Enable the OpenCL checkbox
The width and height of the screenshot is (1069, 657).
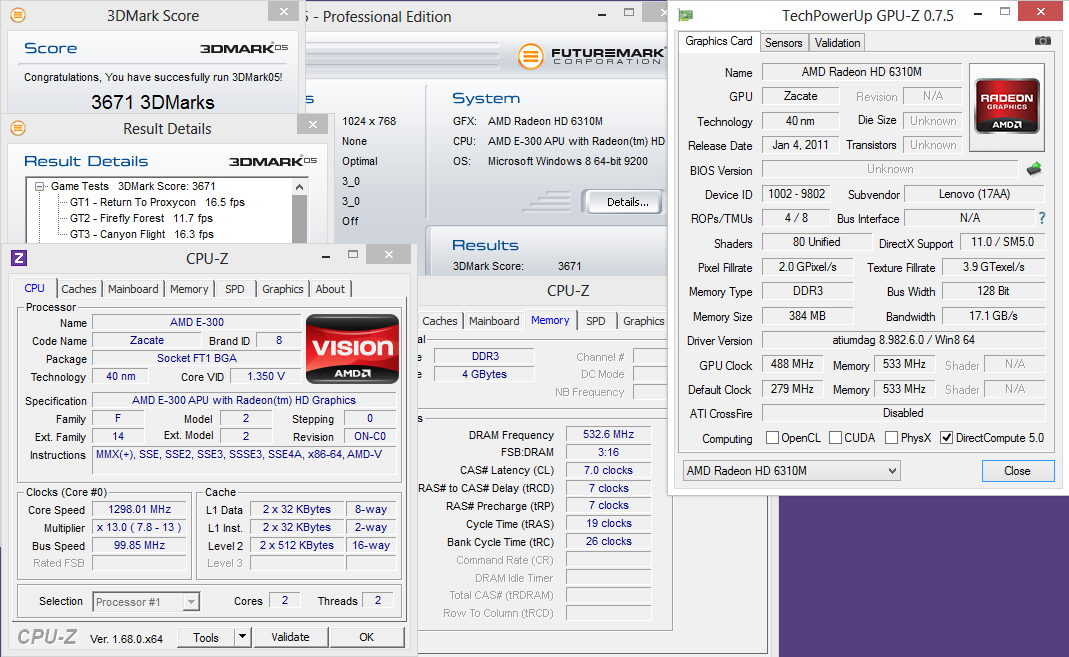[772, 438]
